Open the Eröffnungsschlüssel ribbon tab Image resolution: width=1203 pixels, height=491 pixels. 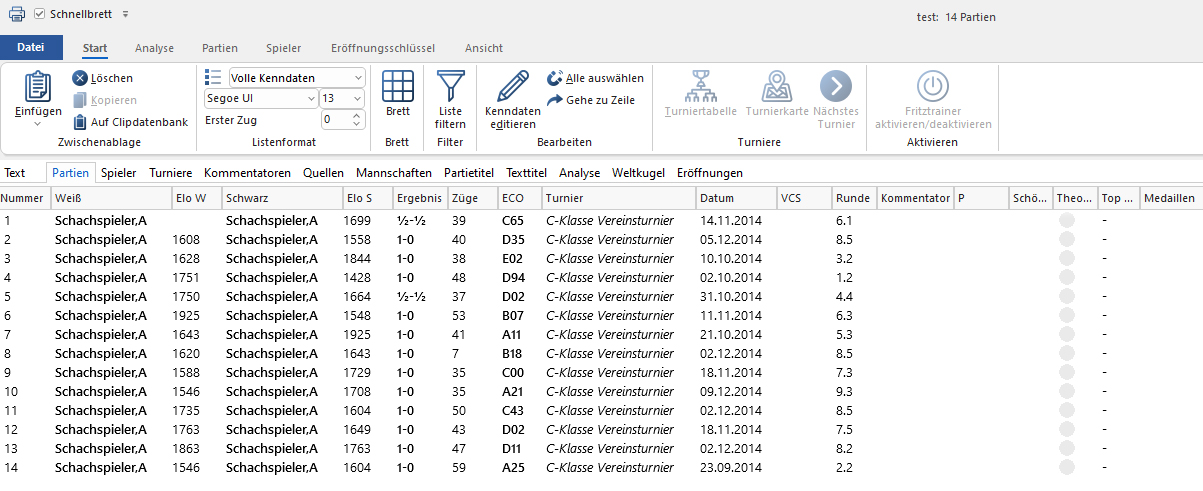tap(382, 48)
